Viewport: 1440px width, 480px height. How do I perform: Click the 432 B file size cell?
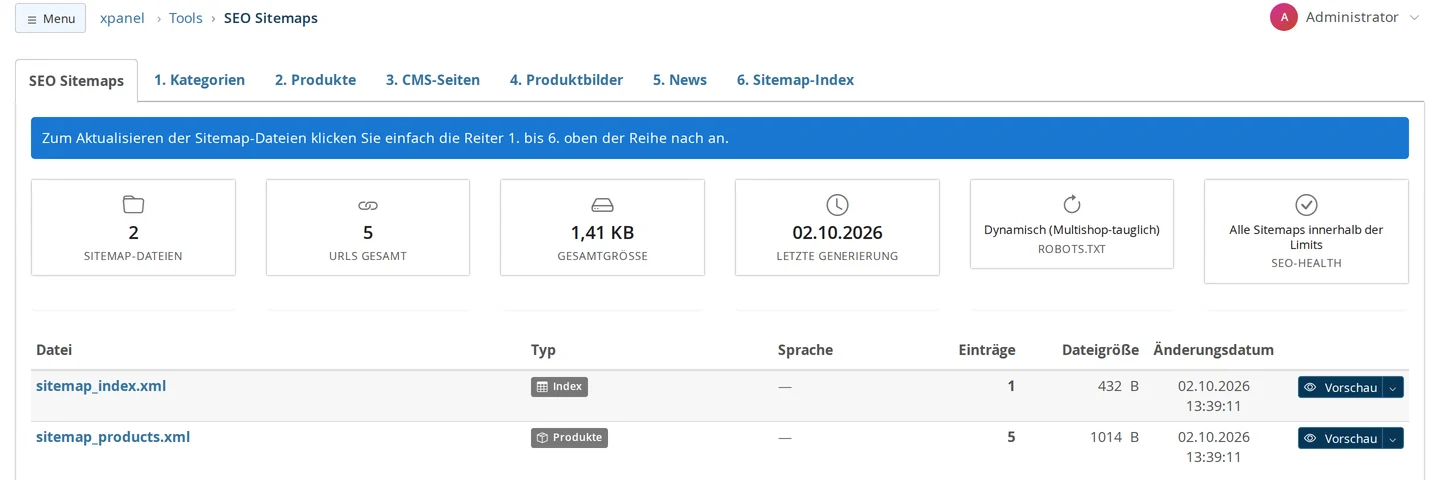click(x=1118, y=386)
